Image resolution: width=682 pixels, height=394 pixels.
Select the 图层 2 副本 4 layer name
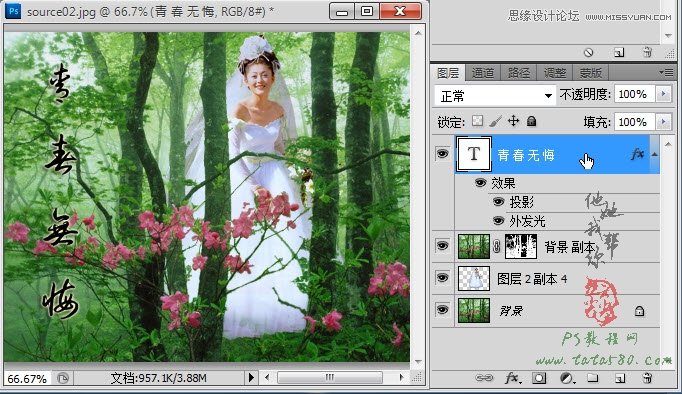tap(532, 279)
